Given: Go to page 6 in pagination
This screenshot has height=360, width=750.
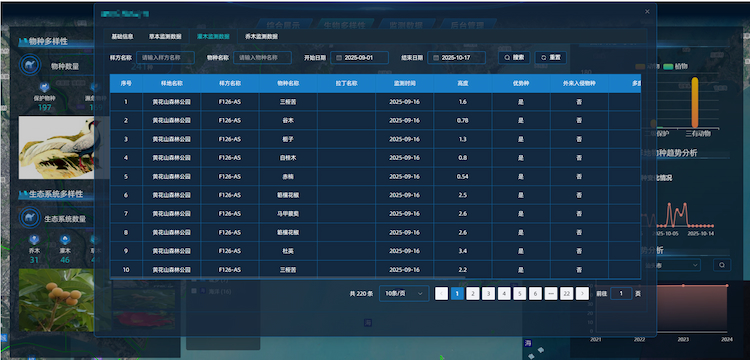Looking at the screenshot, I should tap(535, 294).
